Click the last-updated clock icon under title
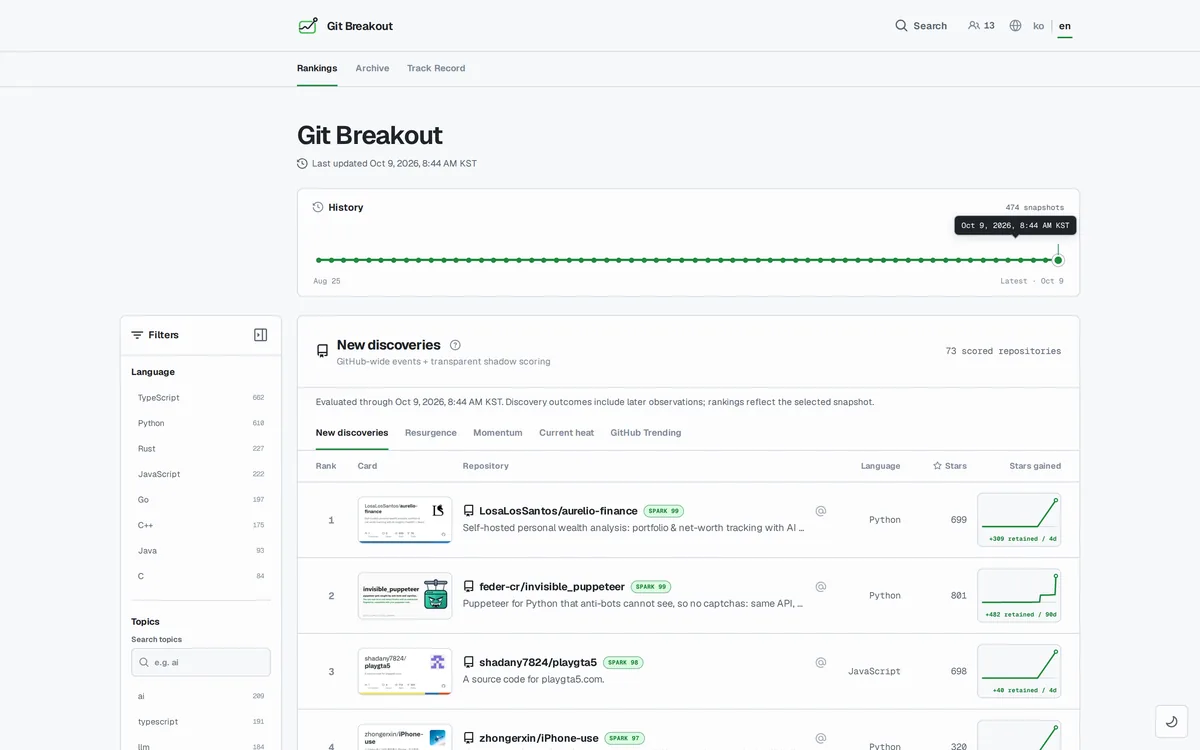1200x750 pixels. click(303, 163)
